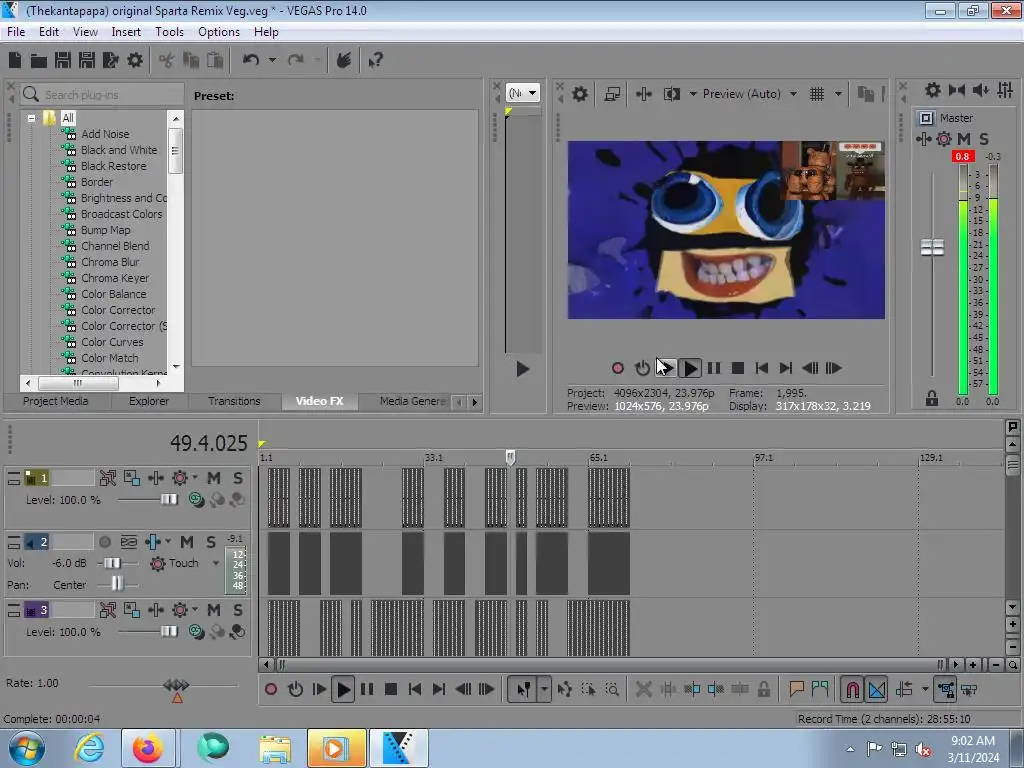Copy snapshot to clipboard icon in preview
This screenshot has width=1024, height=768.
(865, 94)
